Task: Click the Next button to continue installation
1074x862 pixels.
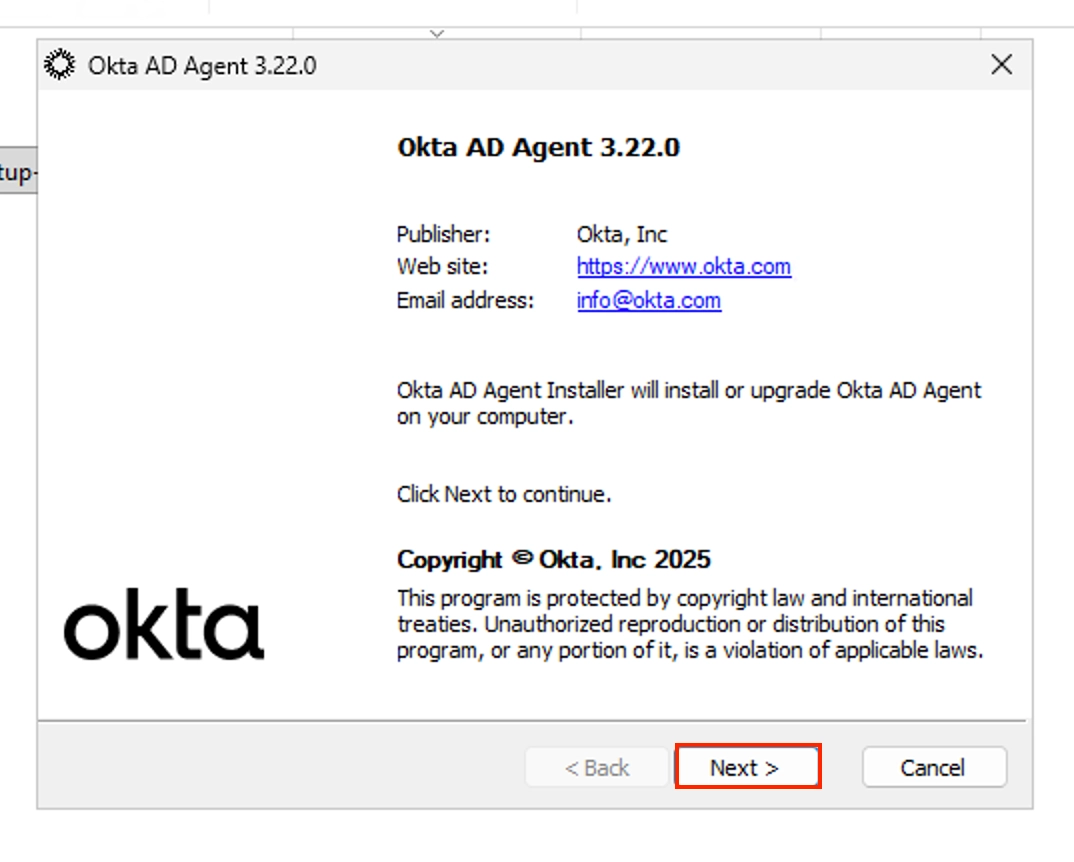Action: (747, 767)
